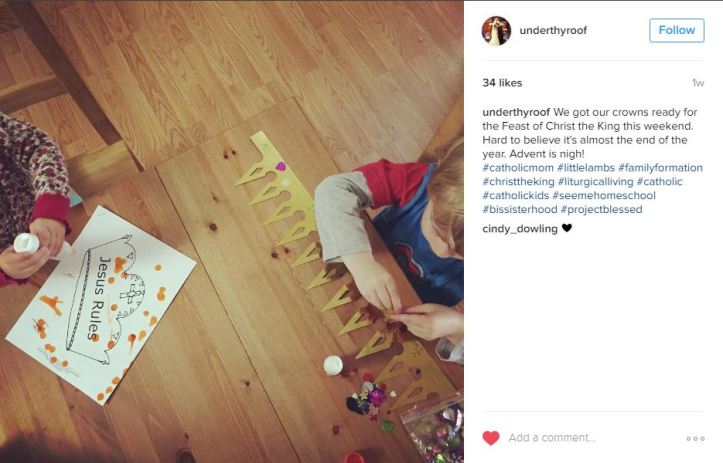Open the #projectblessed hashtag
The height and width of the screenshot is (463, 723).
601,209
